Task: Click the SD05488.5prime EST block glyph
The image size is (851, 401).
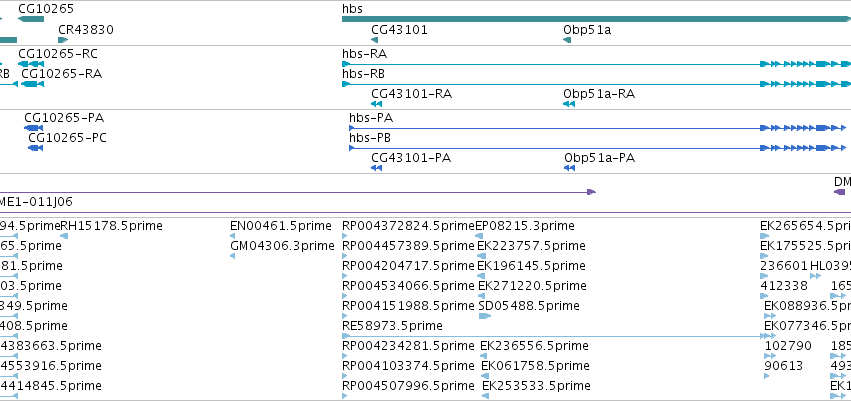Action: (x=485, y=316)
